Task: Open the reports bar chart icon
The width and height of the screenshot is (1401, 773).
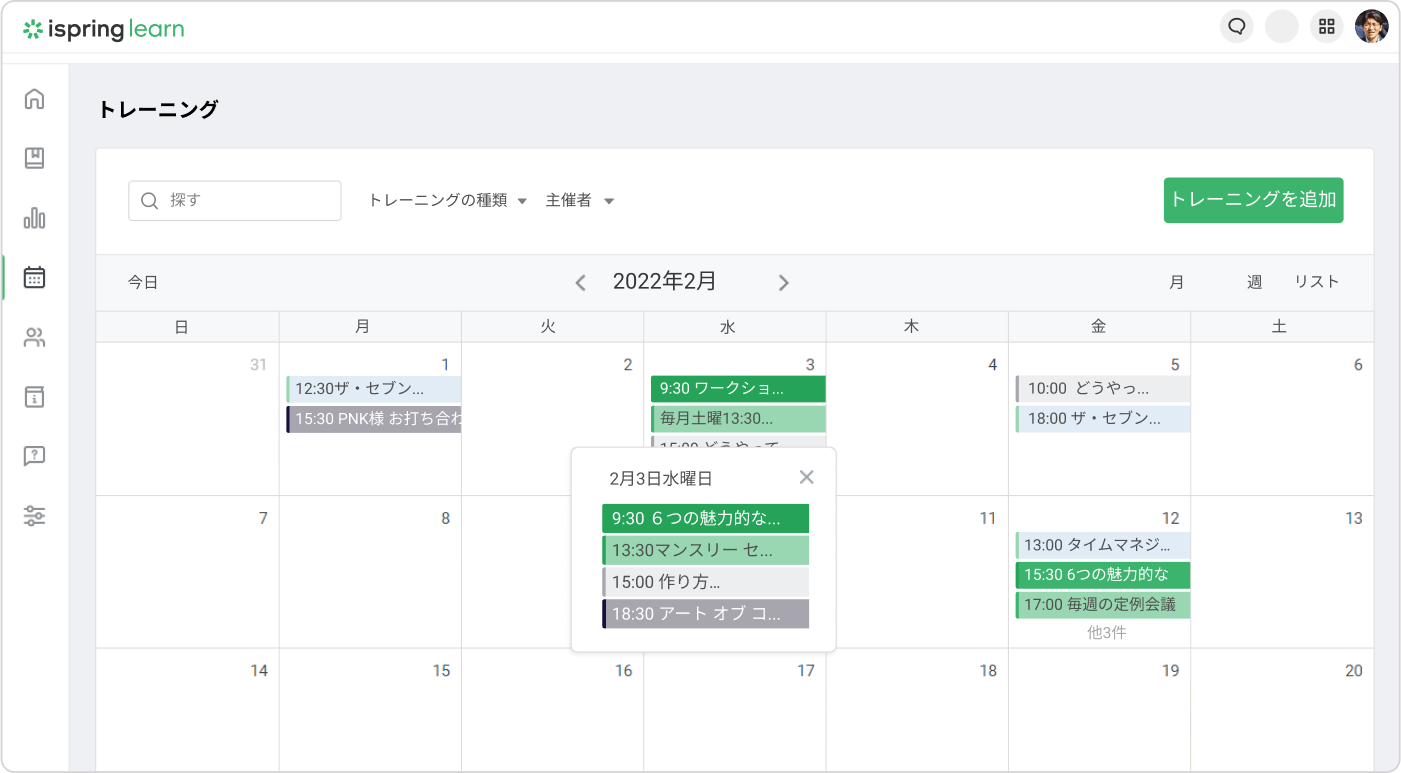Action: click(x=35, y=218)
